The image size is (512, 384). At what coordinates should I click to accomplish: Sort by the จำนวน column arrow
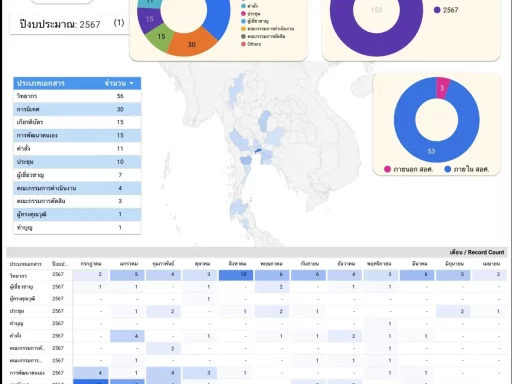[x=132, y=83]
